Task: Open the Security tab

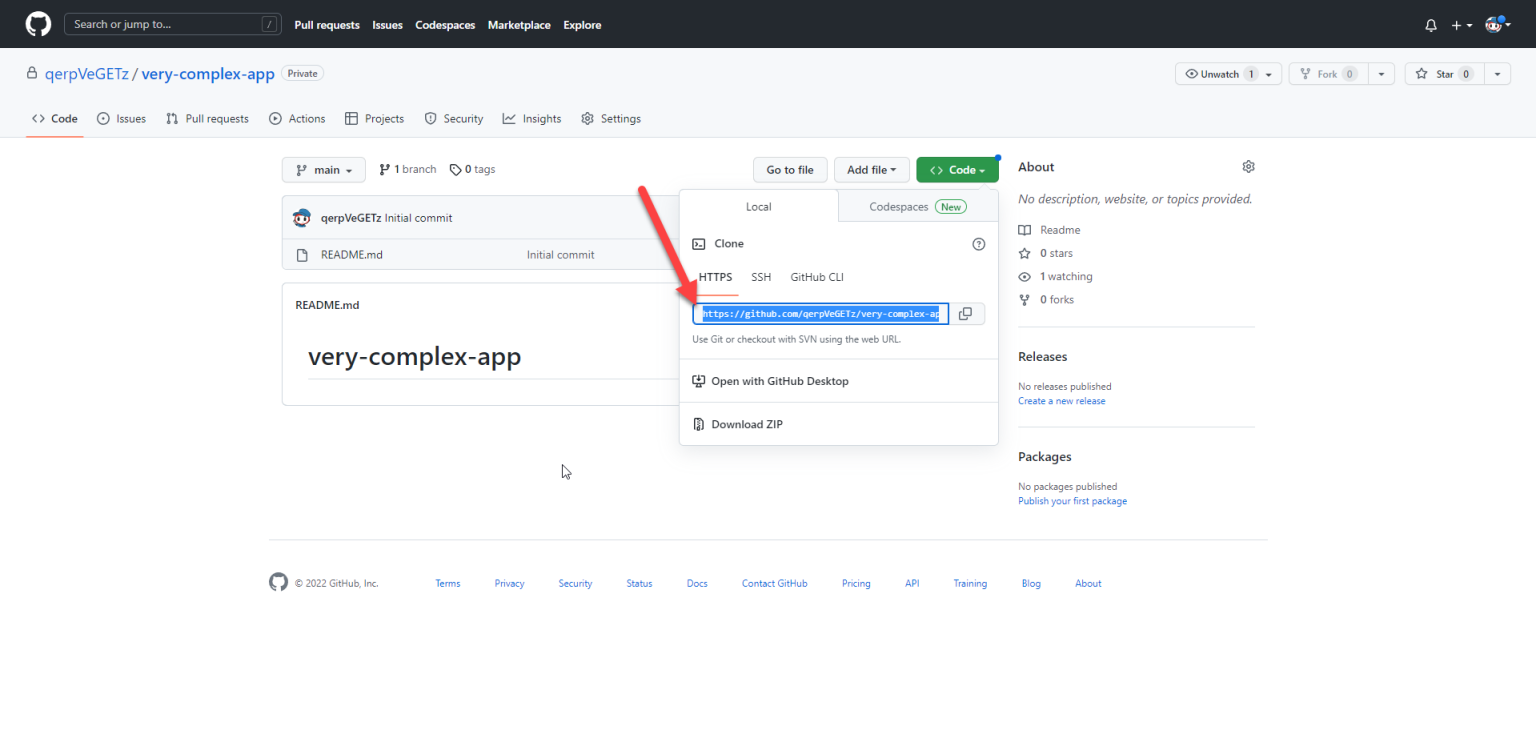Action: 454,118
